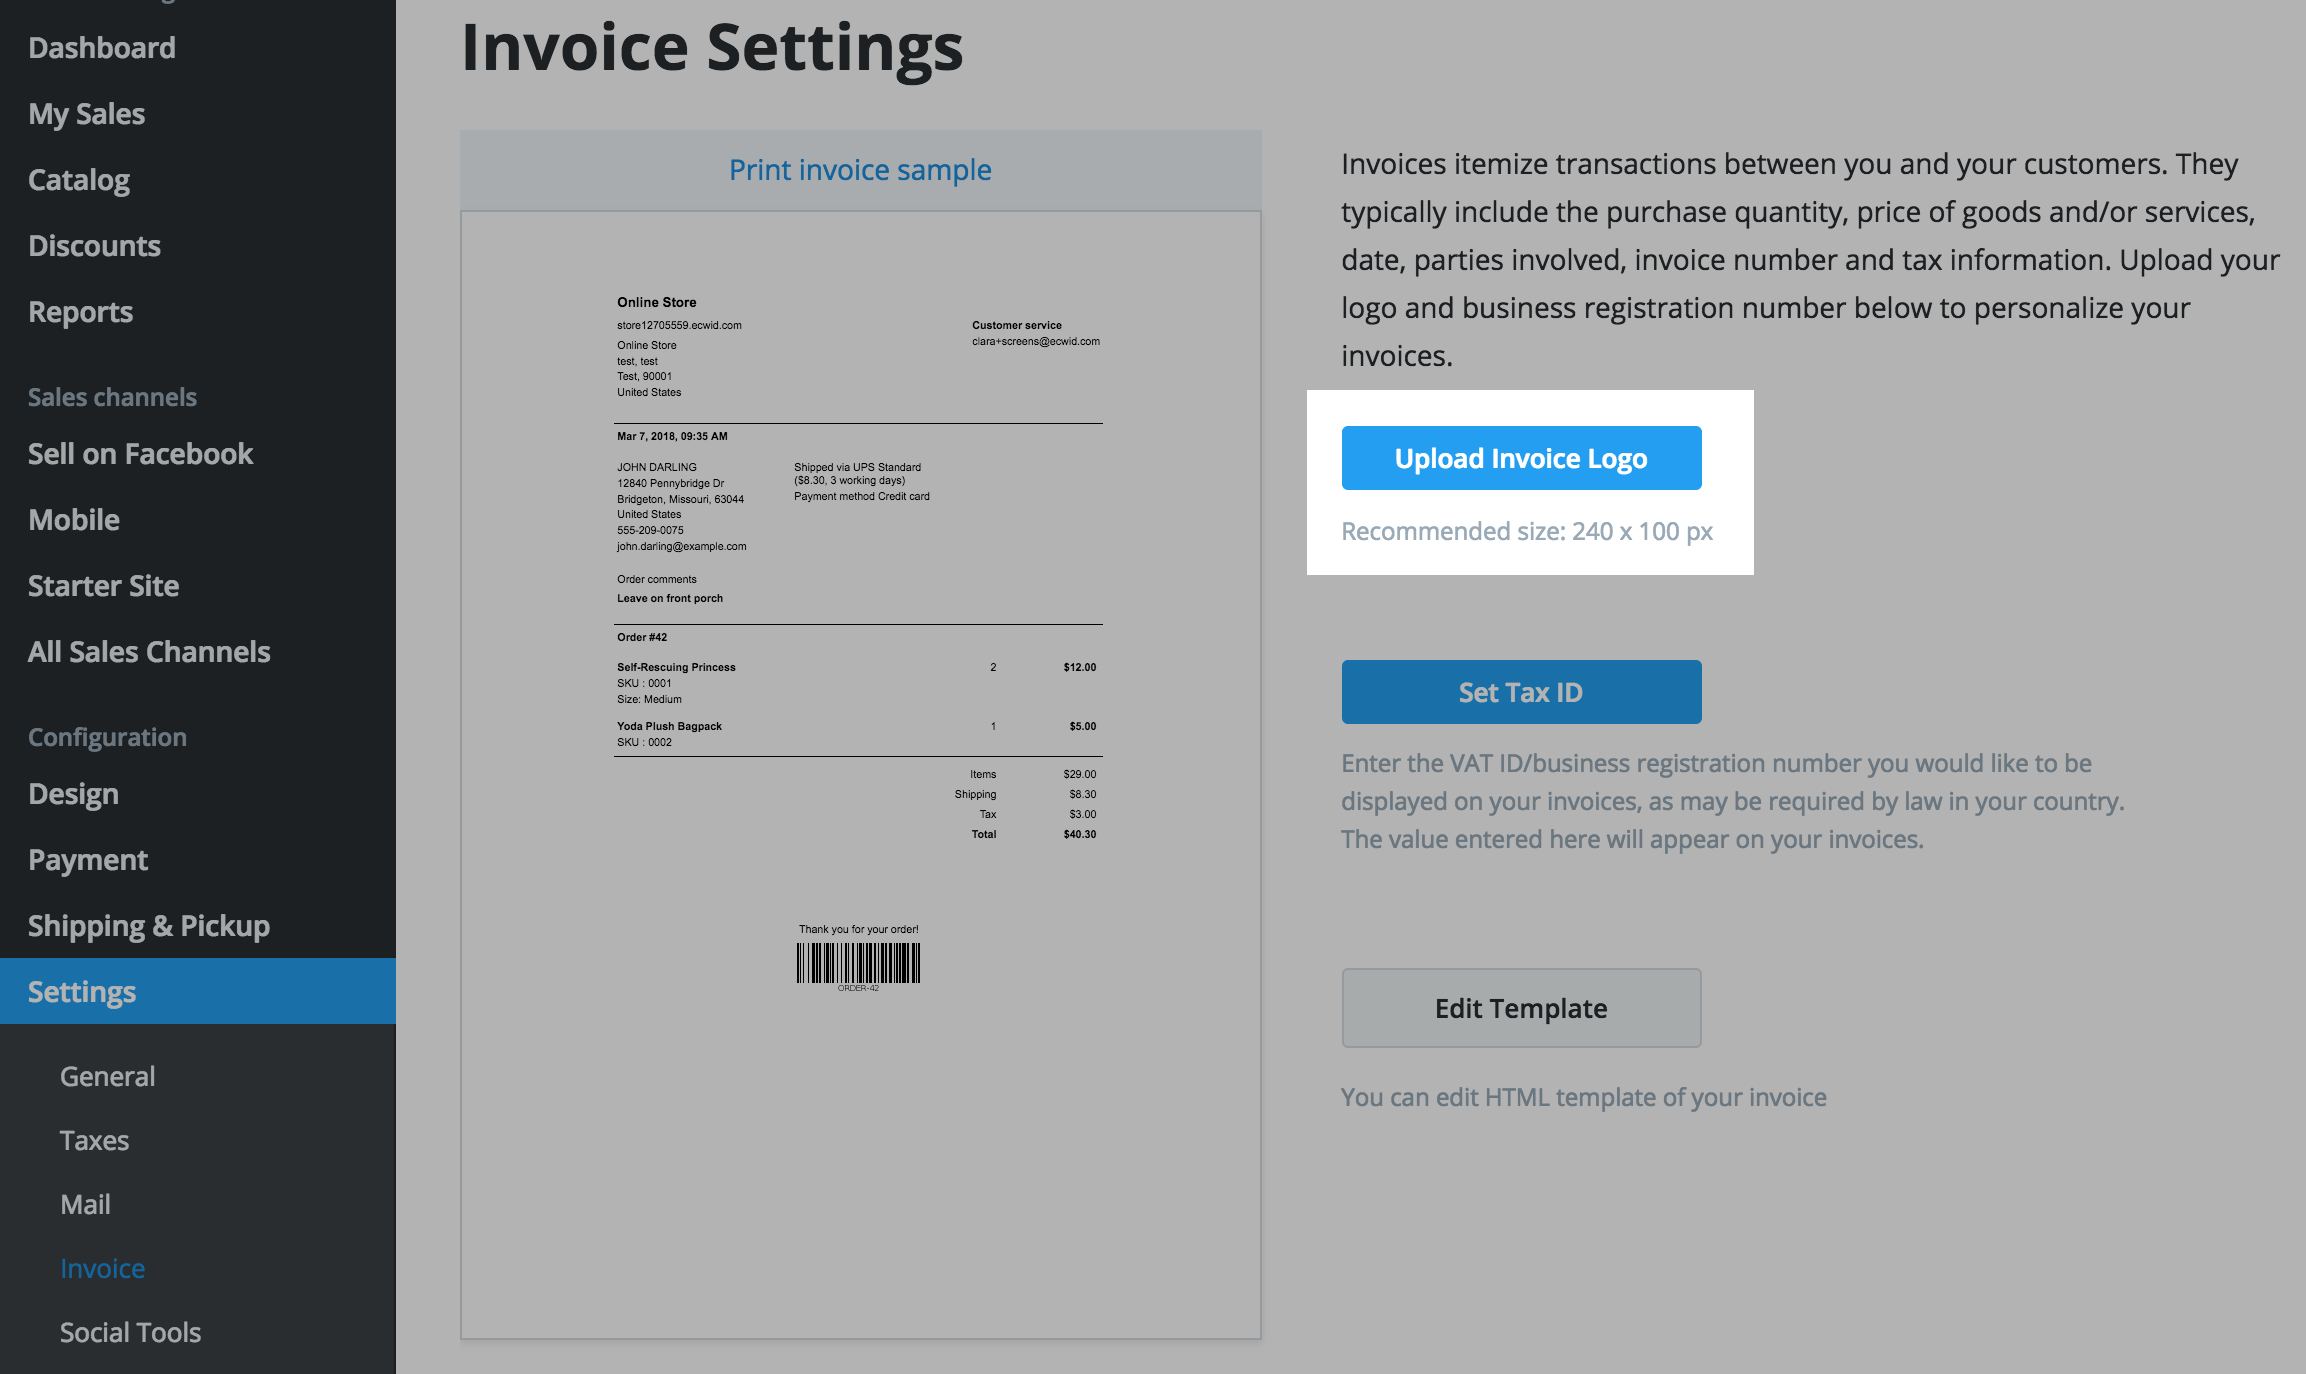The height and width of the screenshot is (1374, 2306).
Task: Select Sell on Facebook channel
Action: click(x=141, y=454)
